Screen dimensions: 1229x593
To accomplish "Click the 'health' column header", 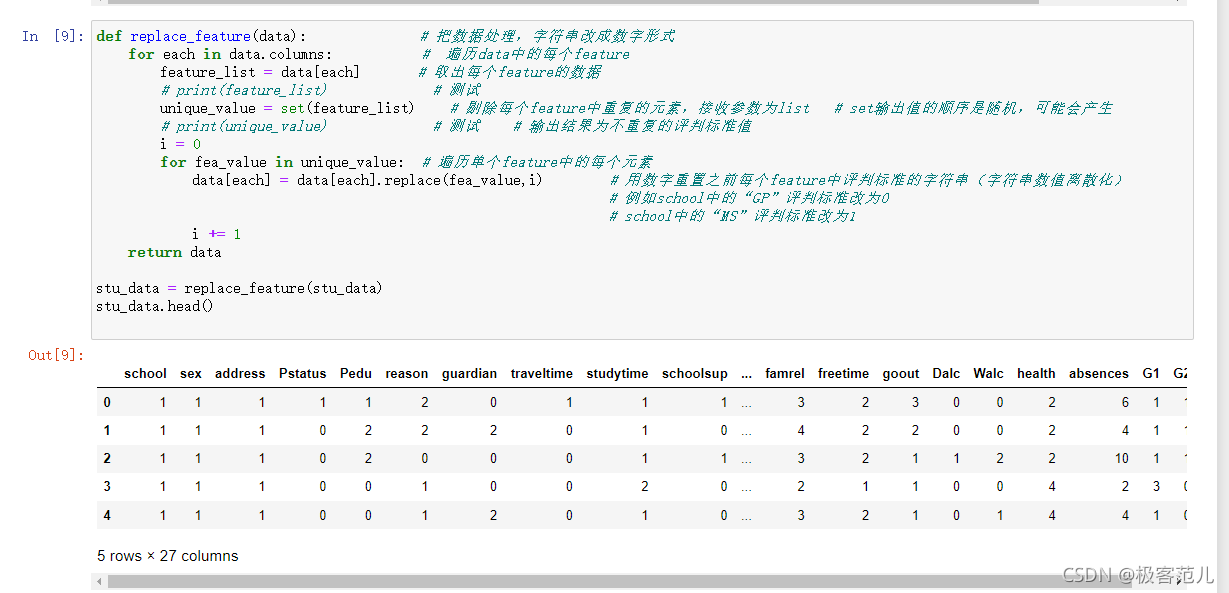I will [1036, 373].
